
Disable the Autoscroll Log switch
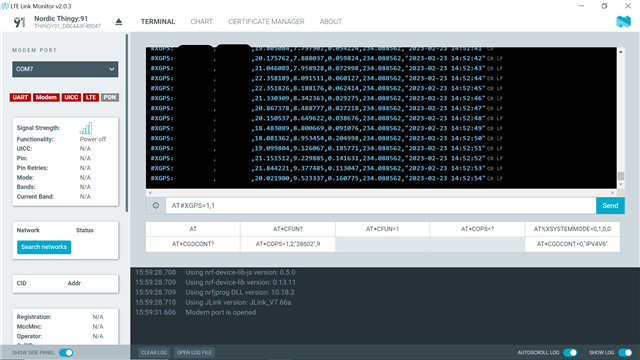(x=570, y=353)
